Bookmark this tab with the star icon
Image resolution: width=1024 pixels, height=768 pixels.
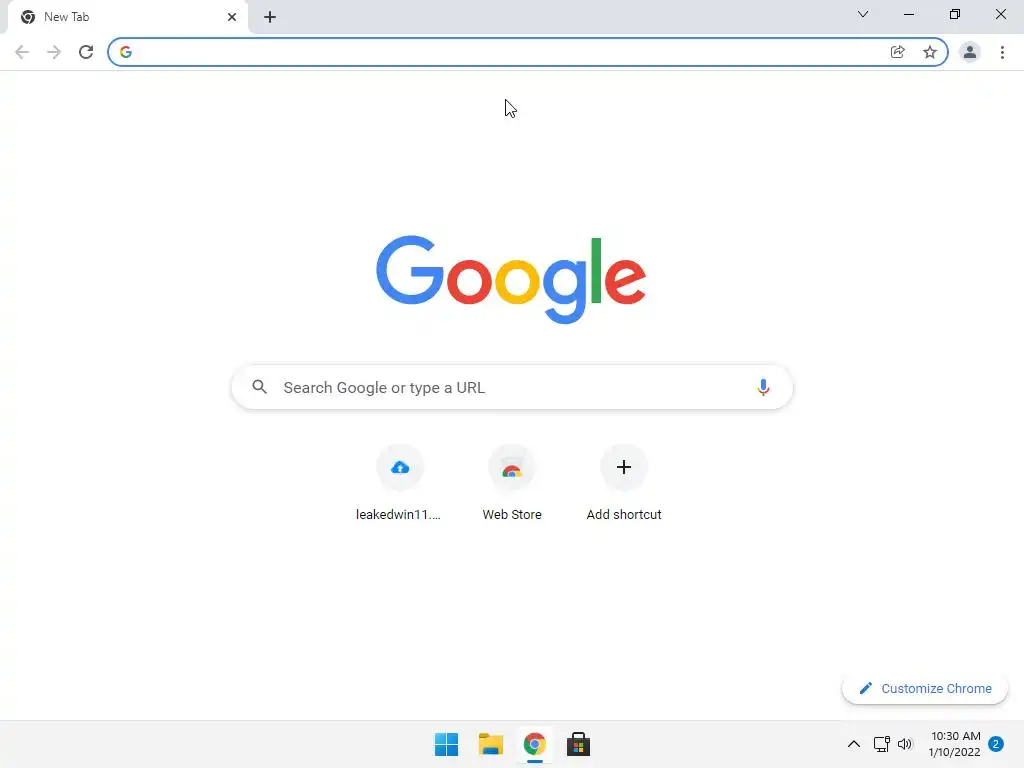tap(930, 52)
